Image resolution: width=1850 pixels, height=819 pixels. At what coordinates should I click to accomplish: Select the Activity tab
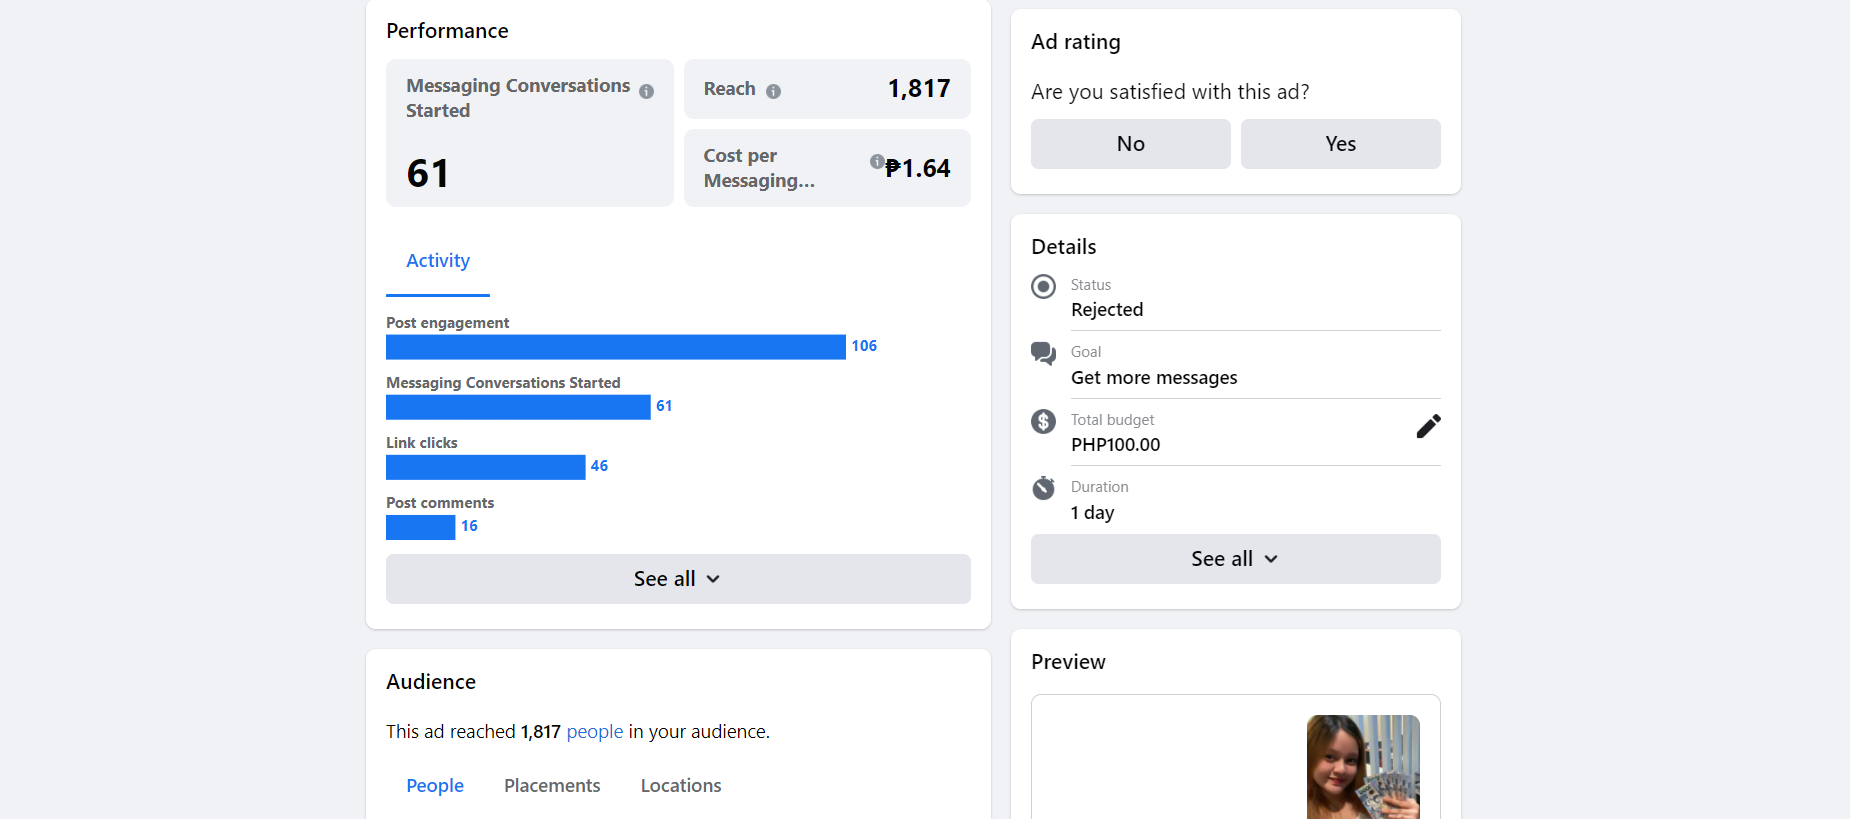[x=438, y=261]
